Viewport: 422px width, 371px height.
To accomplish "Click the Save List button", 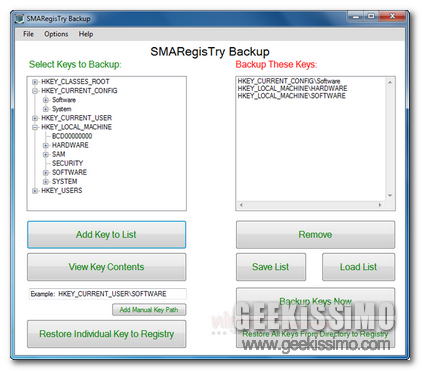I will coord(271,267).
